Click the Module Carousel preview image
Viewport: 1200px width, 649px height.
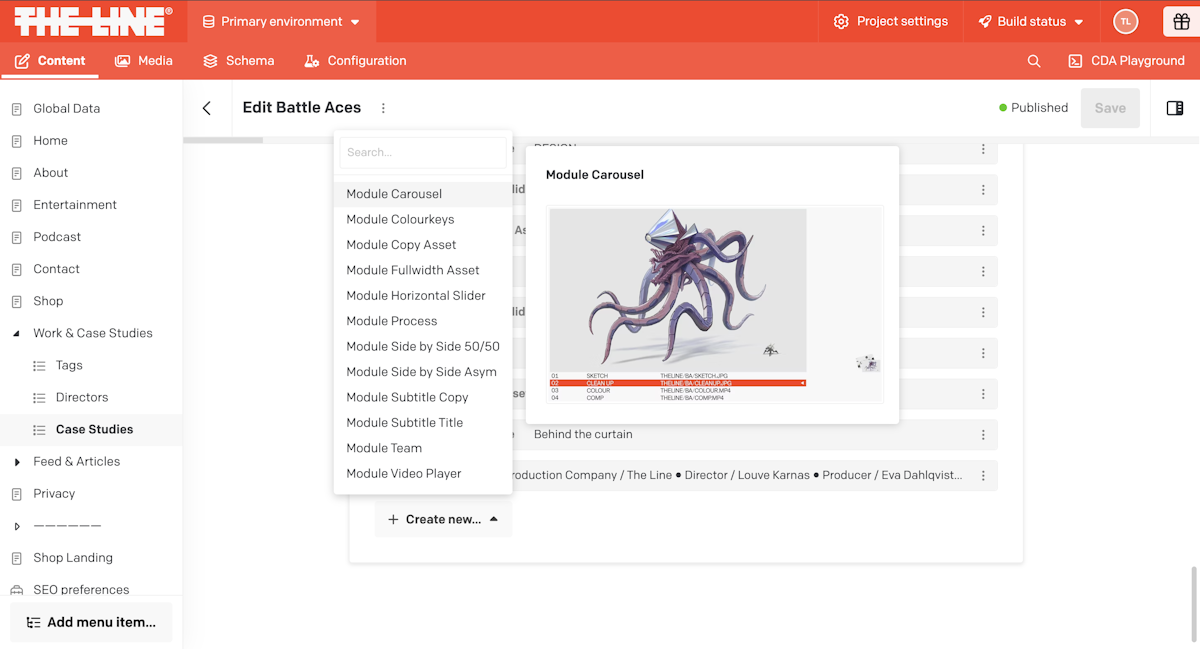715,304
